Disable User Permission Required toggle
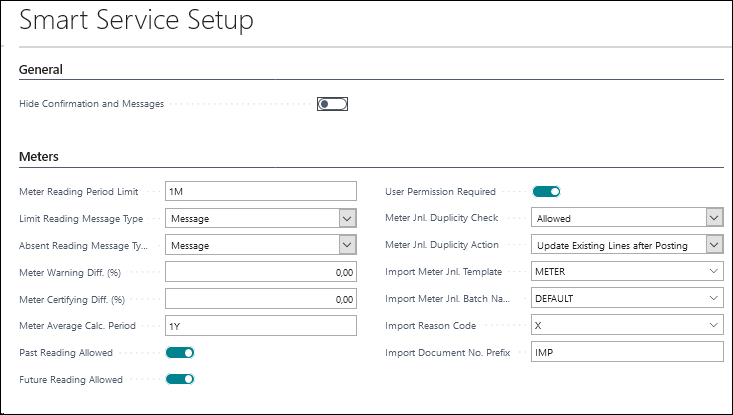Screen dimensions: 733x415 (x=546, y=191)
